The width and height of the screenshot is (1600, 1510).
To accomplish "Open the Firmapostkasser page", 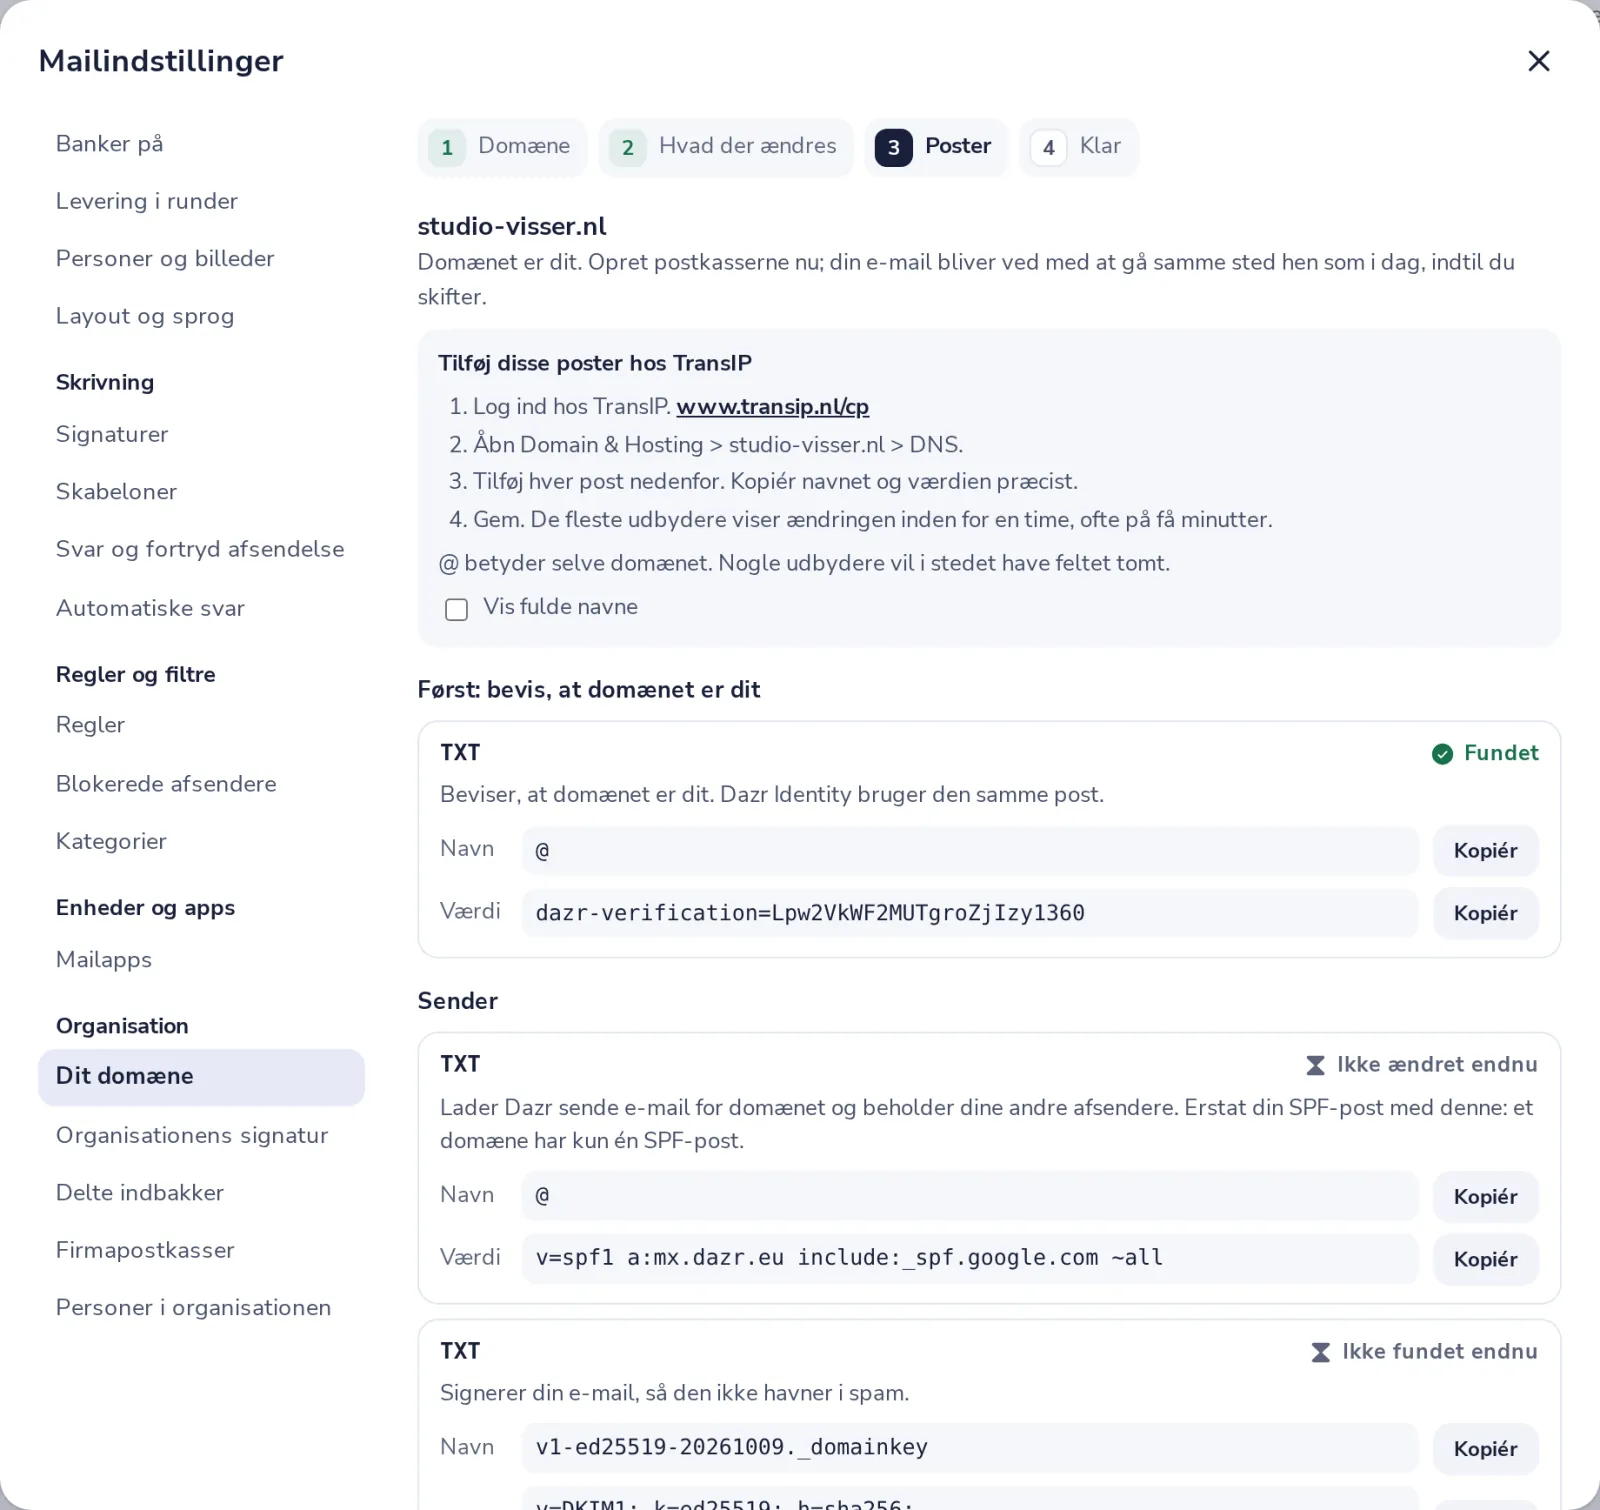I will 202,1250.
